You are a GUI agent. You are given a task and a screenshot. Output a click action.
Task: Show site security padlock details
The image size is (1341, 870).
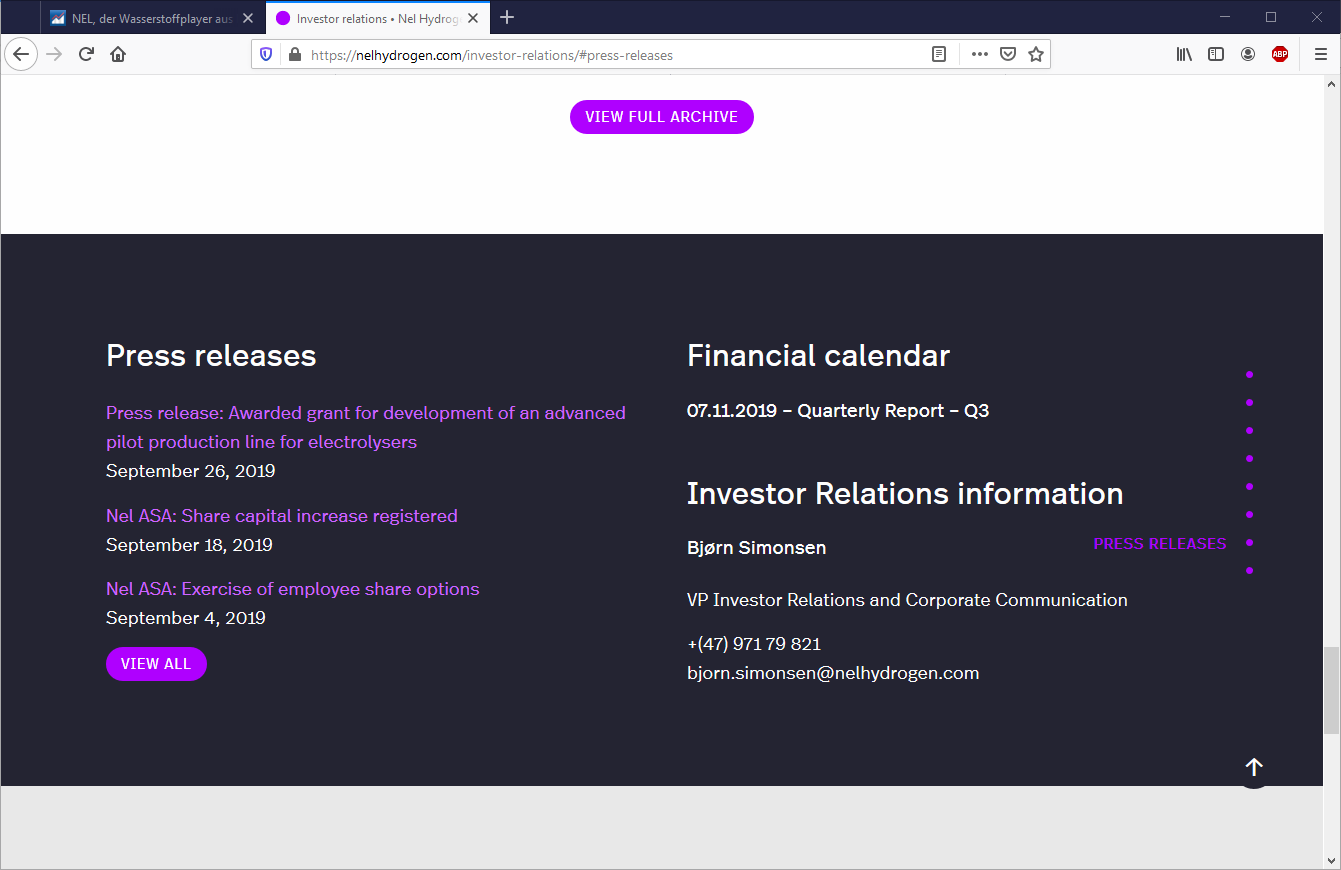click(294, 55)
